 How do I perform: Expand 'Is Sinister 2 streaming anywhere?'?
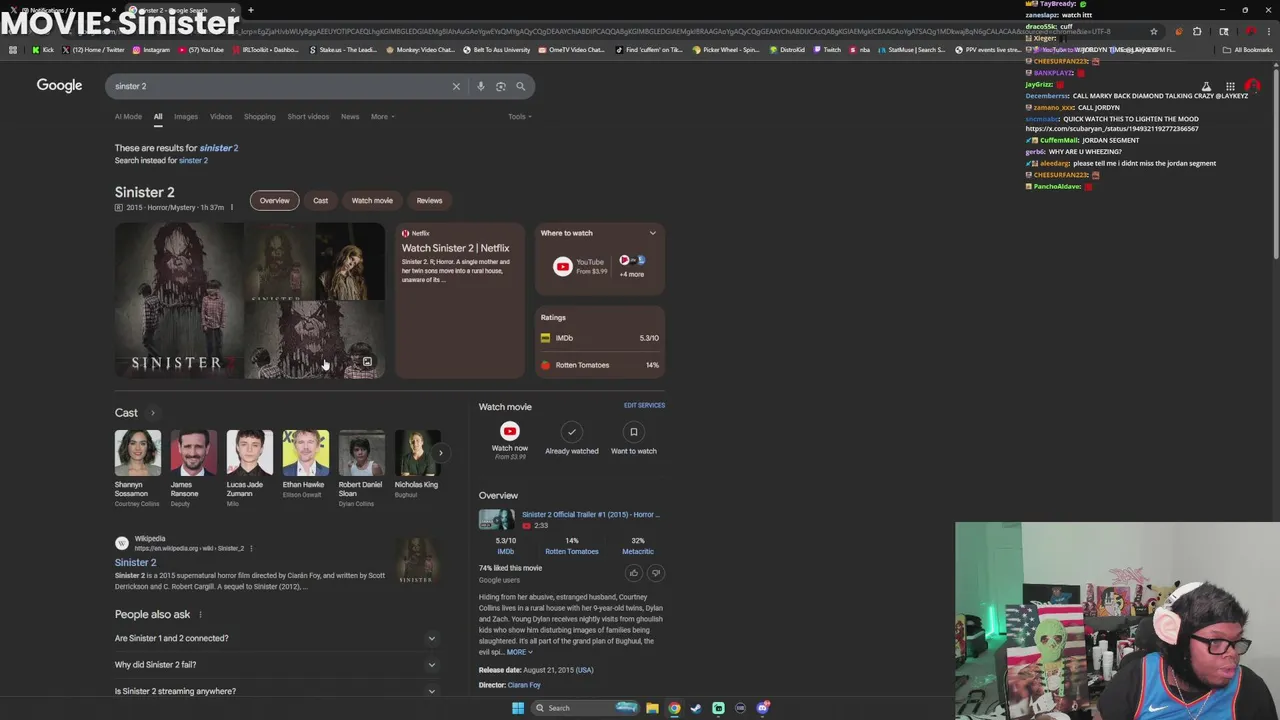click(x=276, y=691)
